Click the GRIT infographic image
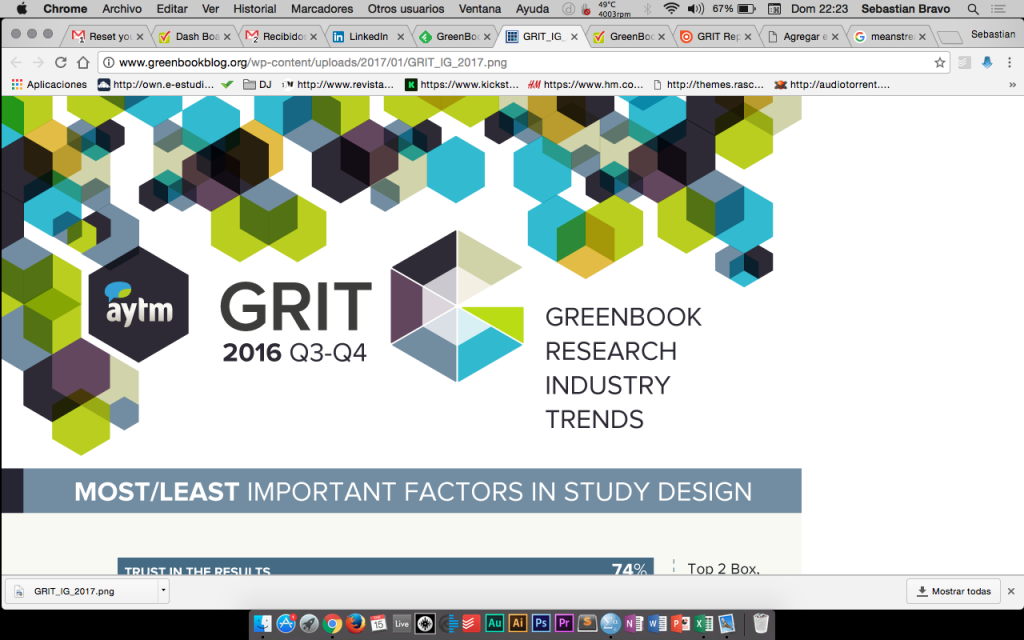Image resolution: width=1024 pixels, height=640 pixels. 401,335
